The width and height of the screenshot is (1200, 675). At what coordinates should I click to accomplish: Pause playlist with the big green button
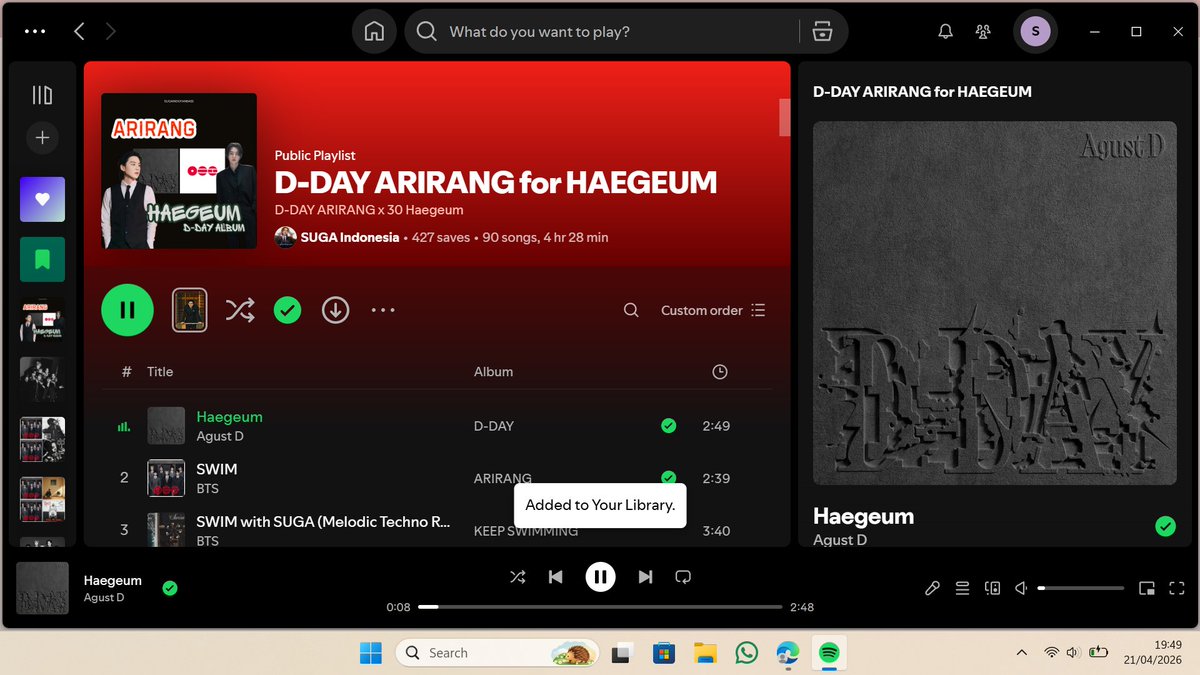[127, 310]
